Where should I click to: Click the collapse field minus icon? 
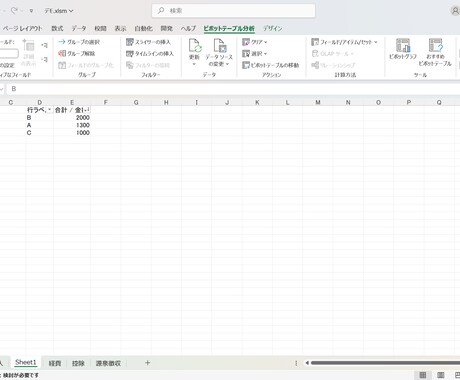tap(44, 59)
